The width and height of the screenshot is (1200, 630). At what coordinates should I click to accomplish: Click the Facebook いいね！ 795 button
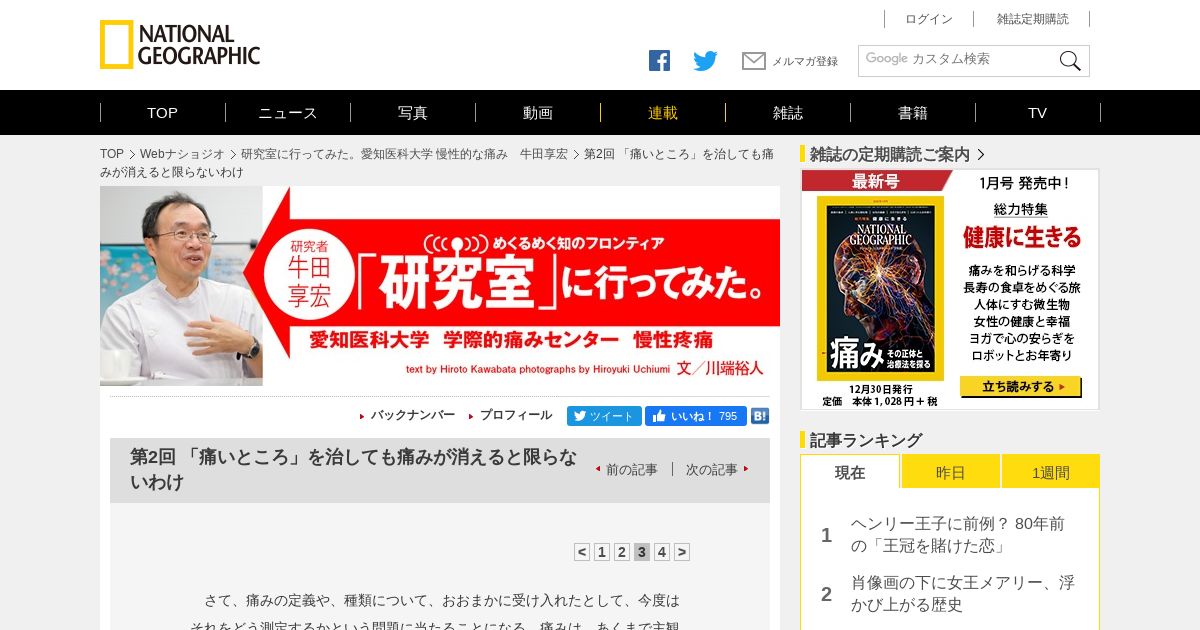[x=696, y=416]
